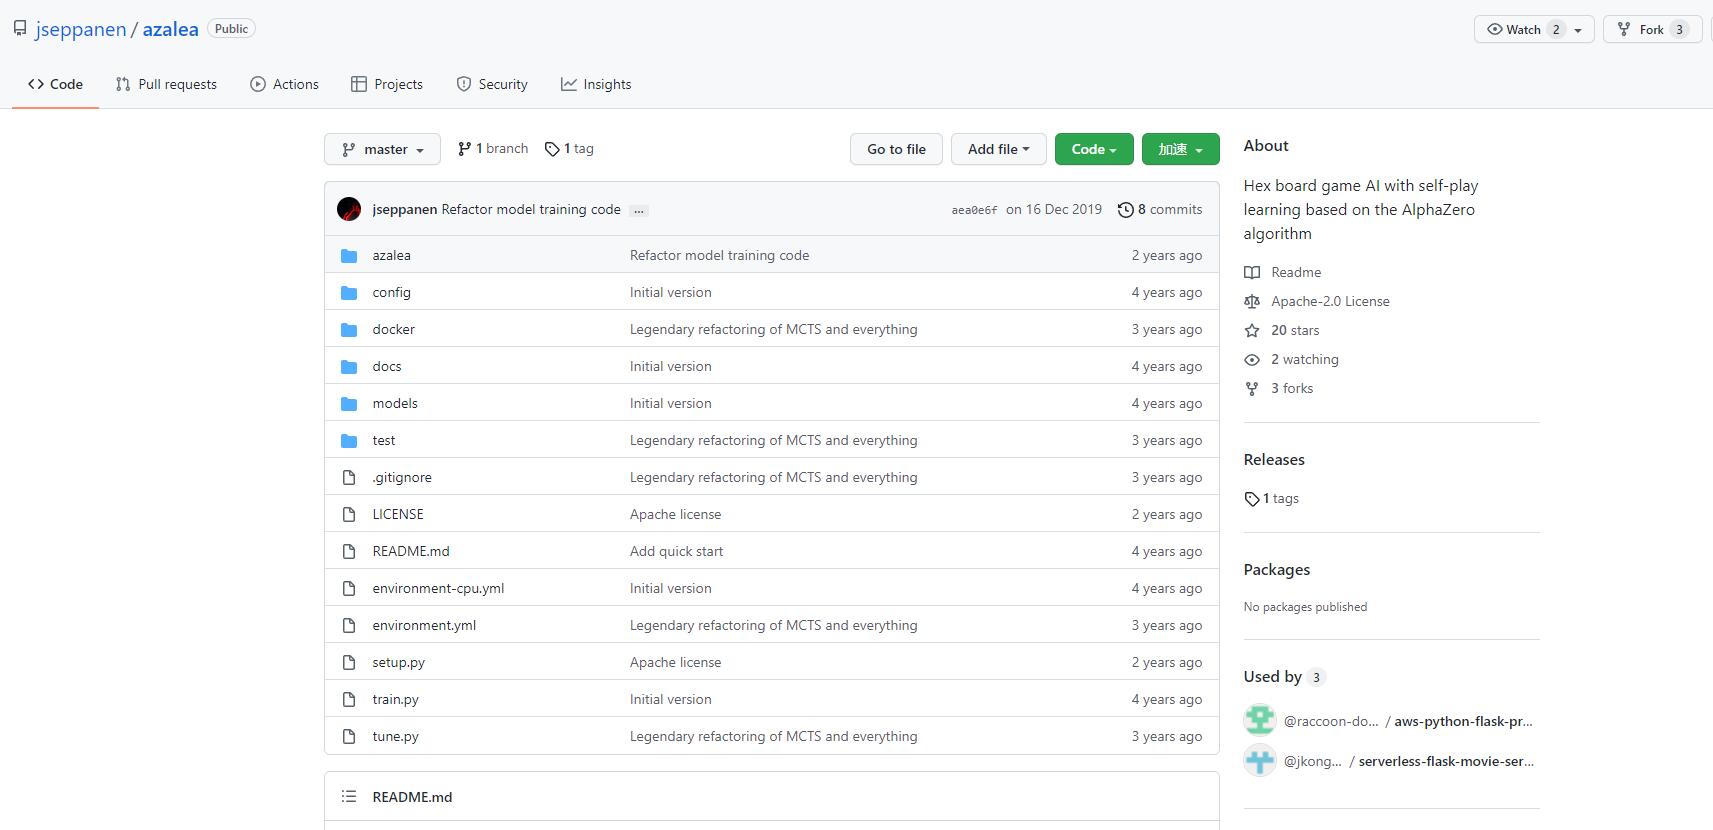Image resolution: width=1713 pixels, height=830 pixels.
Task: Click the docs folder icon
Action: (349, 367)
